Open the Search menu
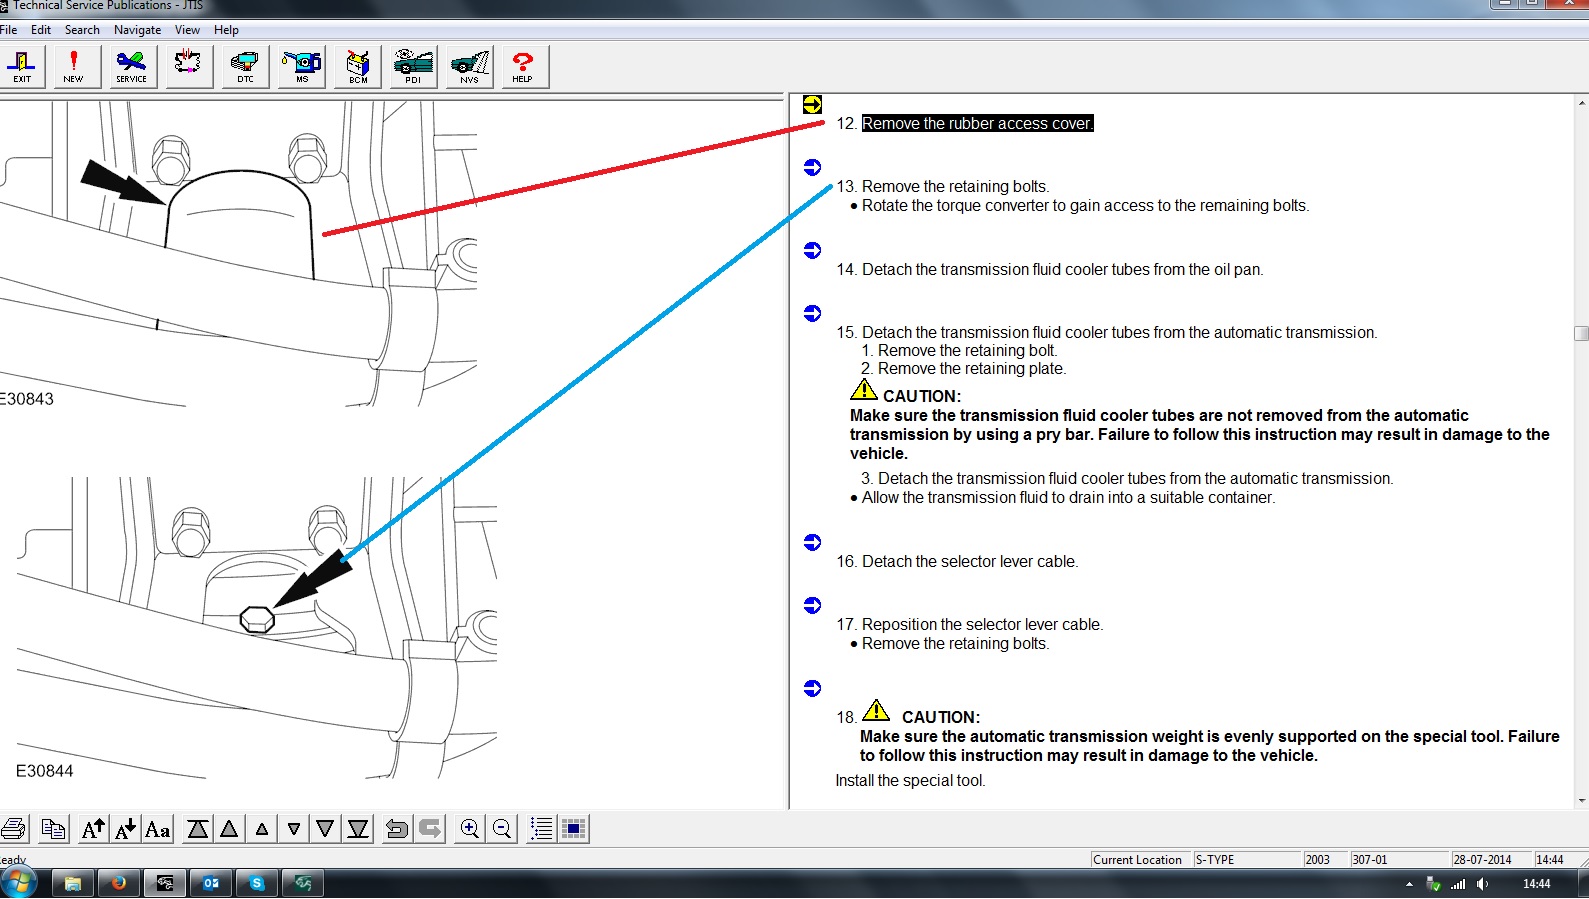This screenshot has height=899, width=1589. pyautogui.click(x=82, y=30)
